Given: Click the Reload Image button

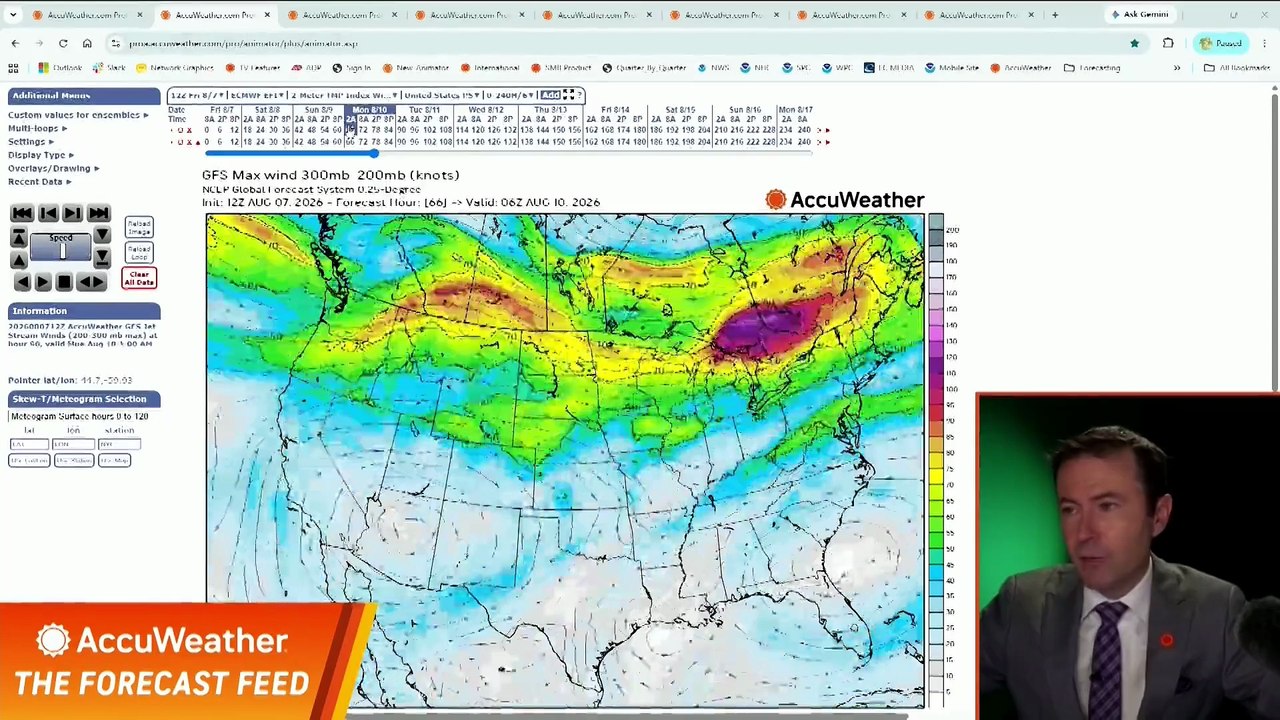Looking at the screenshot, I should point(139,228).
